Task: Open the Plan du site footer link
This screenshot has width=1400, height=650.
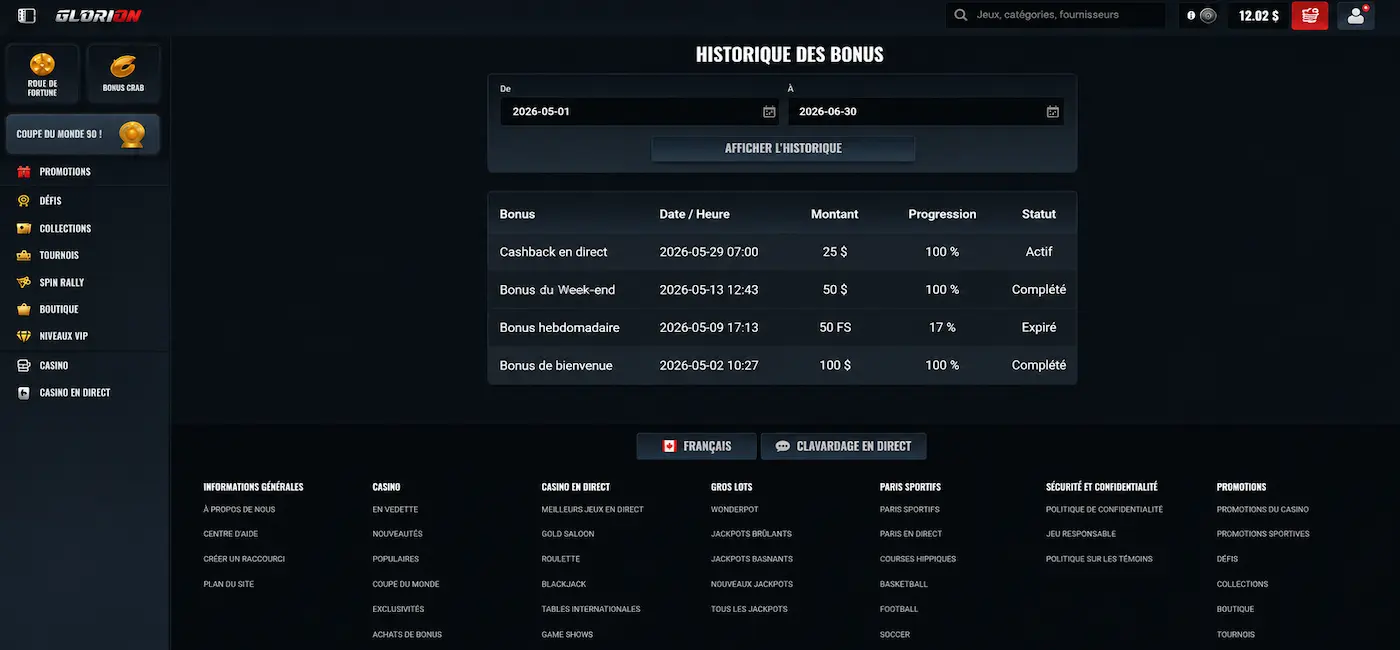Action: [x=229, y=584]
